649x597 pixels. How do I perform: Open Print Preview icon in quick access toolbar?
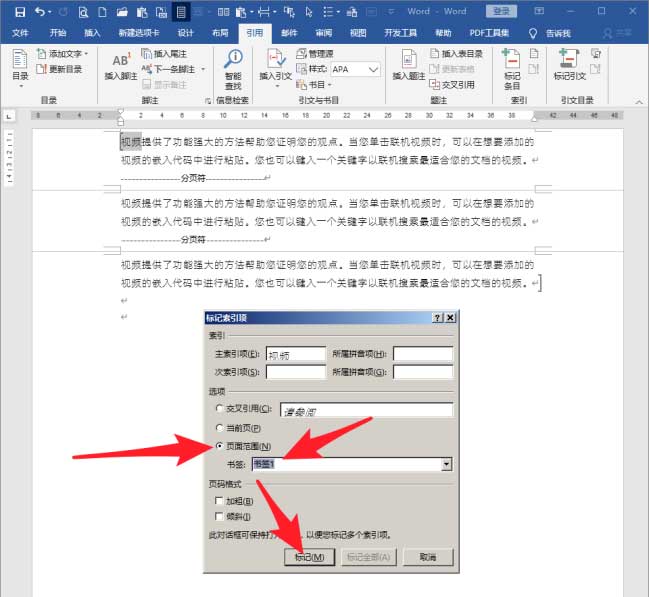click(x=83, y=12)
